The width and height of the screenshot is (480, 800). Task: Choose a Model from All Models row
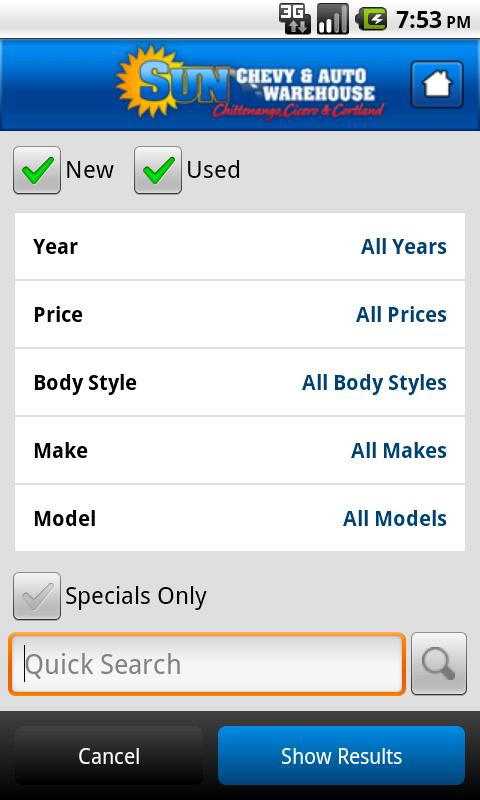coord(240,518)
